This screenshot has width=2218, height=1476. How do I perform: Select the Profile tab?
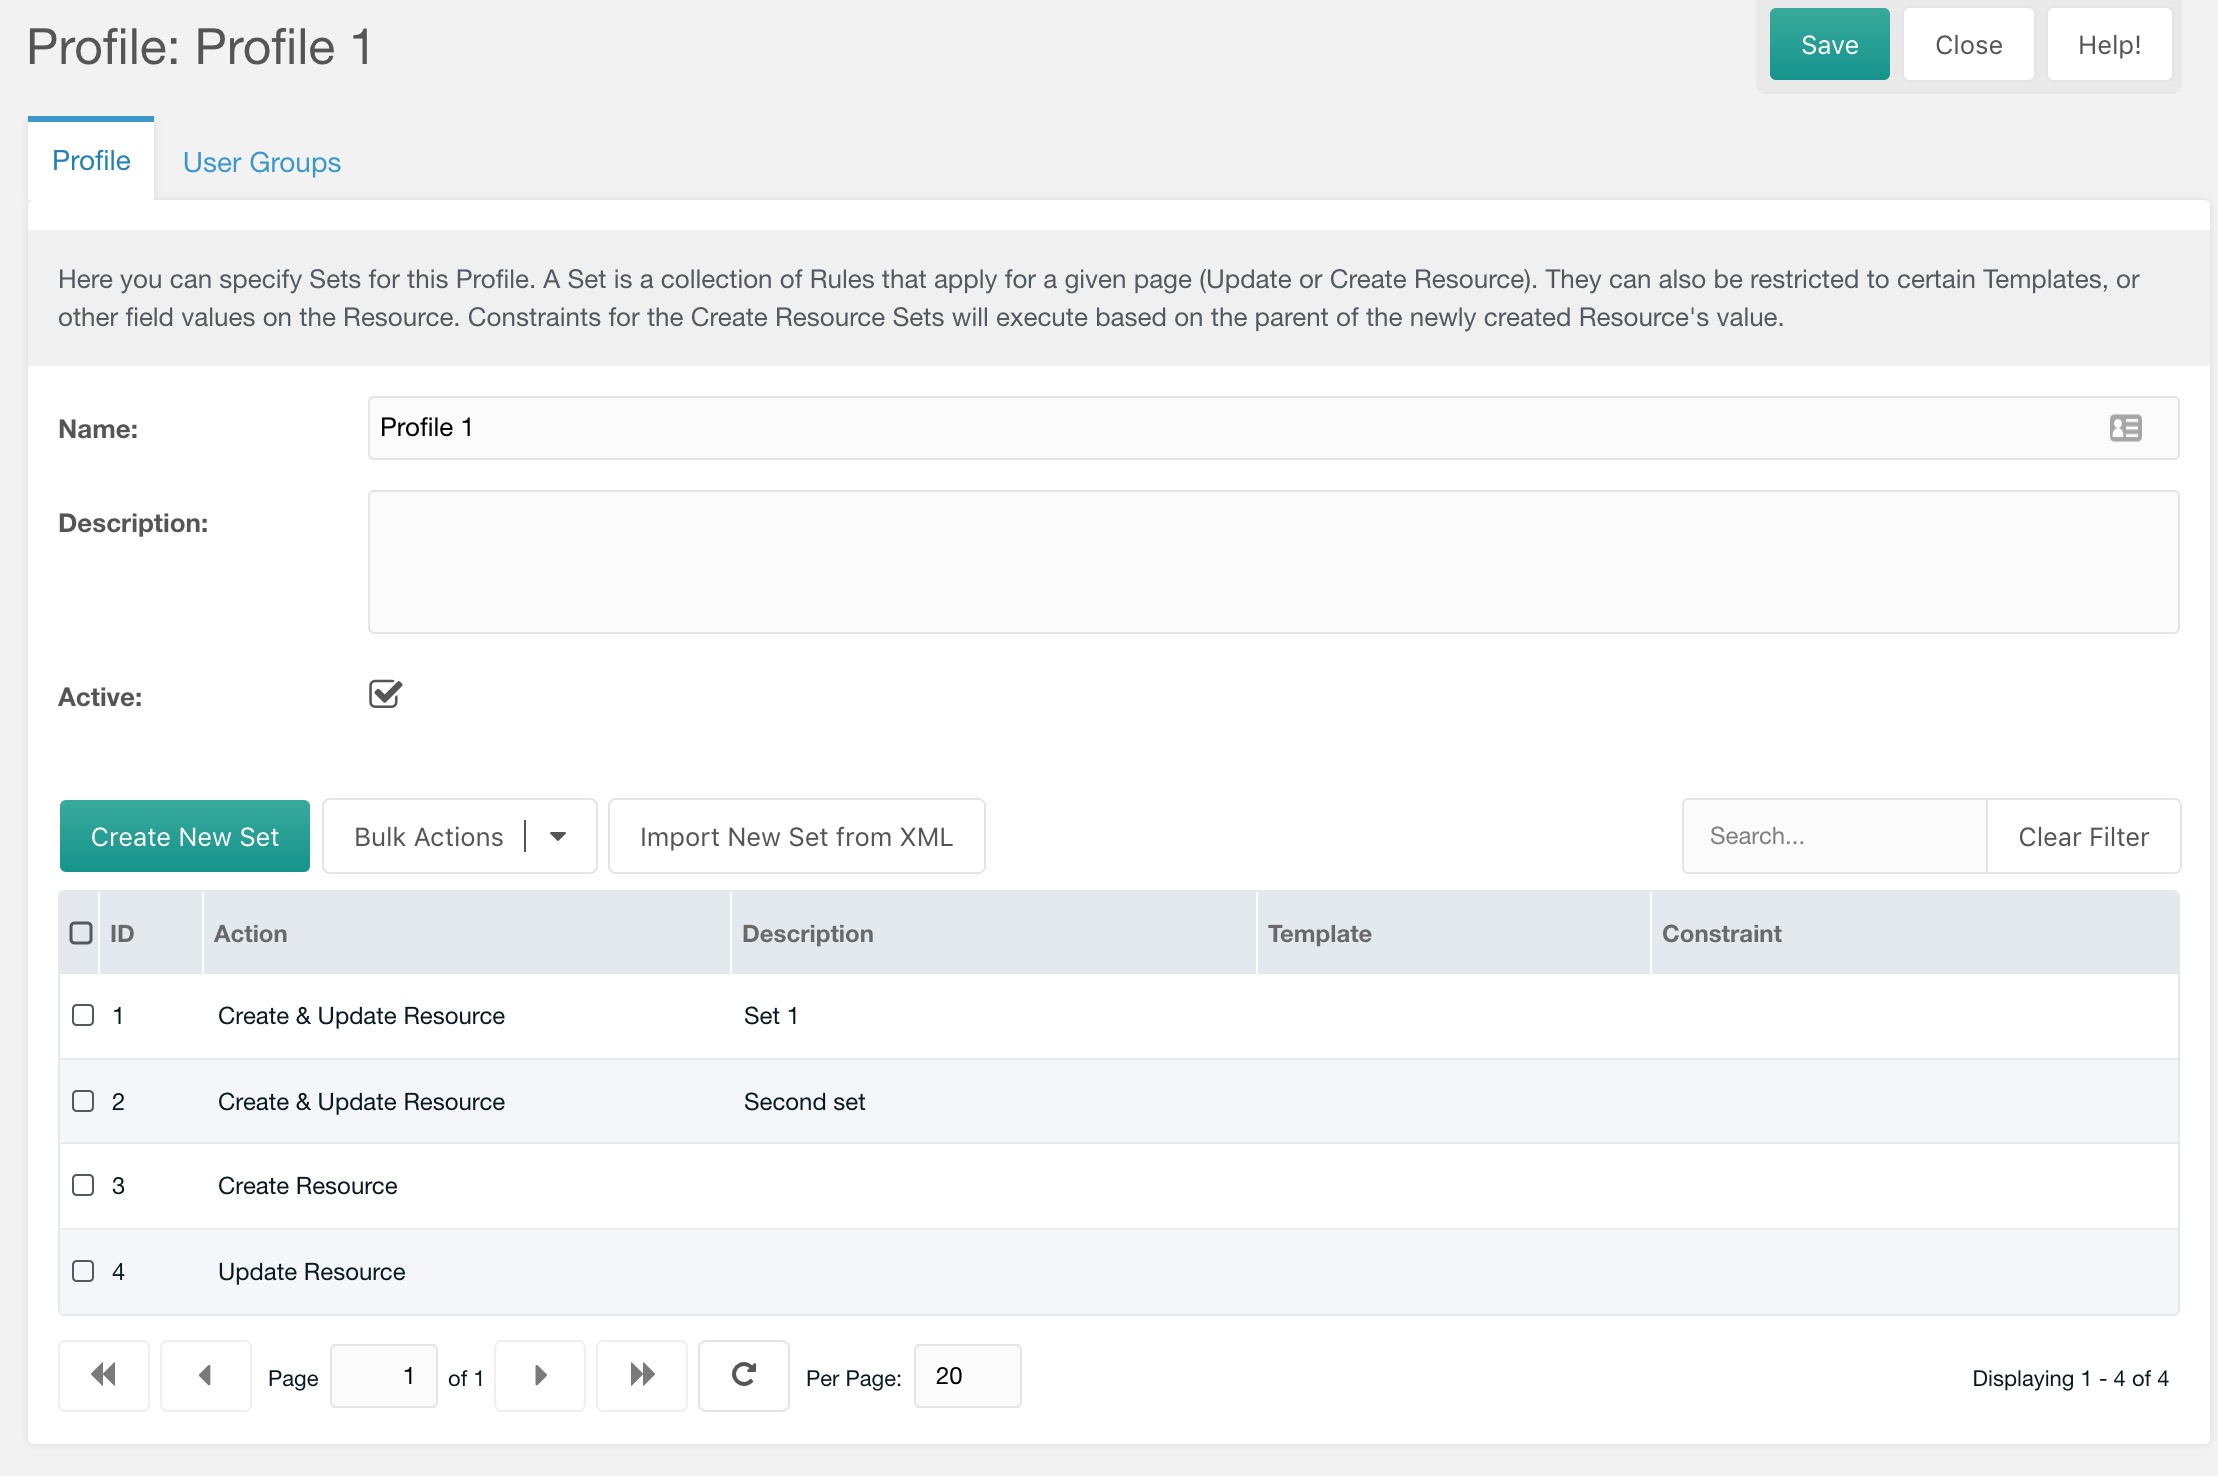point(91,160)
